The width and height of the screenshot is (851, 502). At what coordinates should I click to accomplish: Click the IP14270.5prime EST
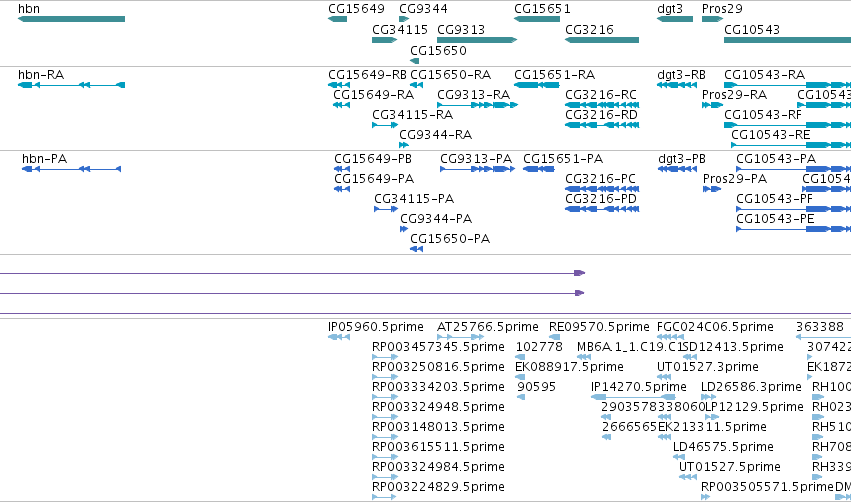(x=633, y=398)
